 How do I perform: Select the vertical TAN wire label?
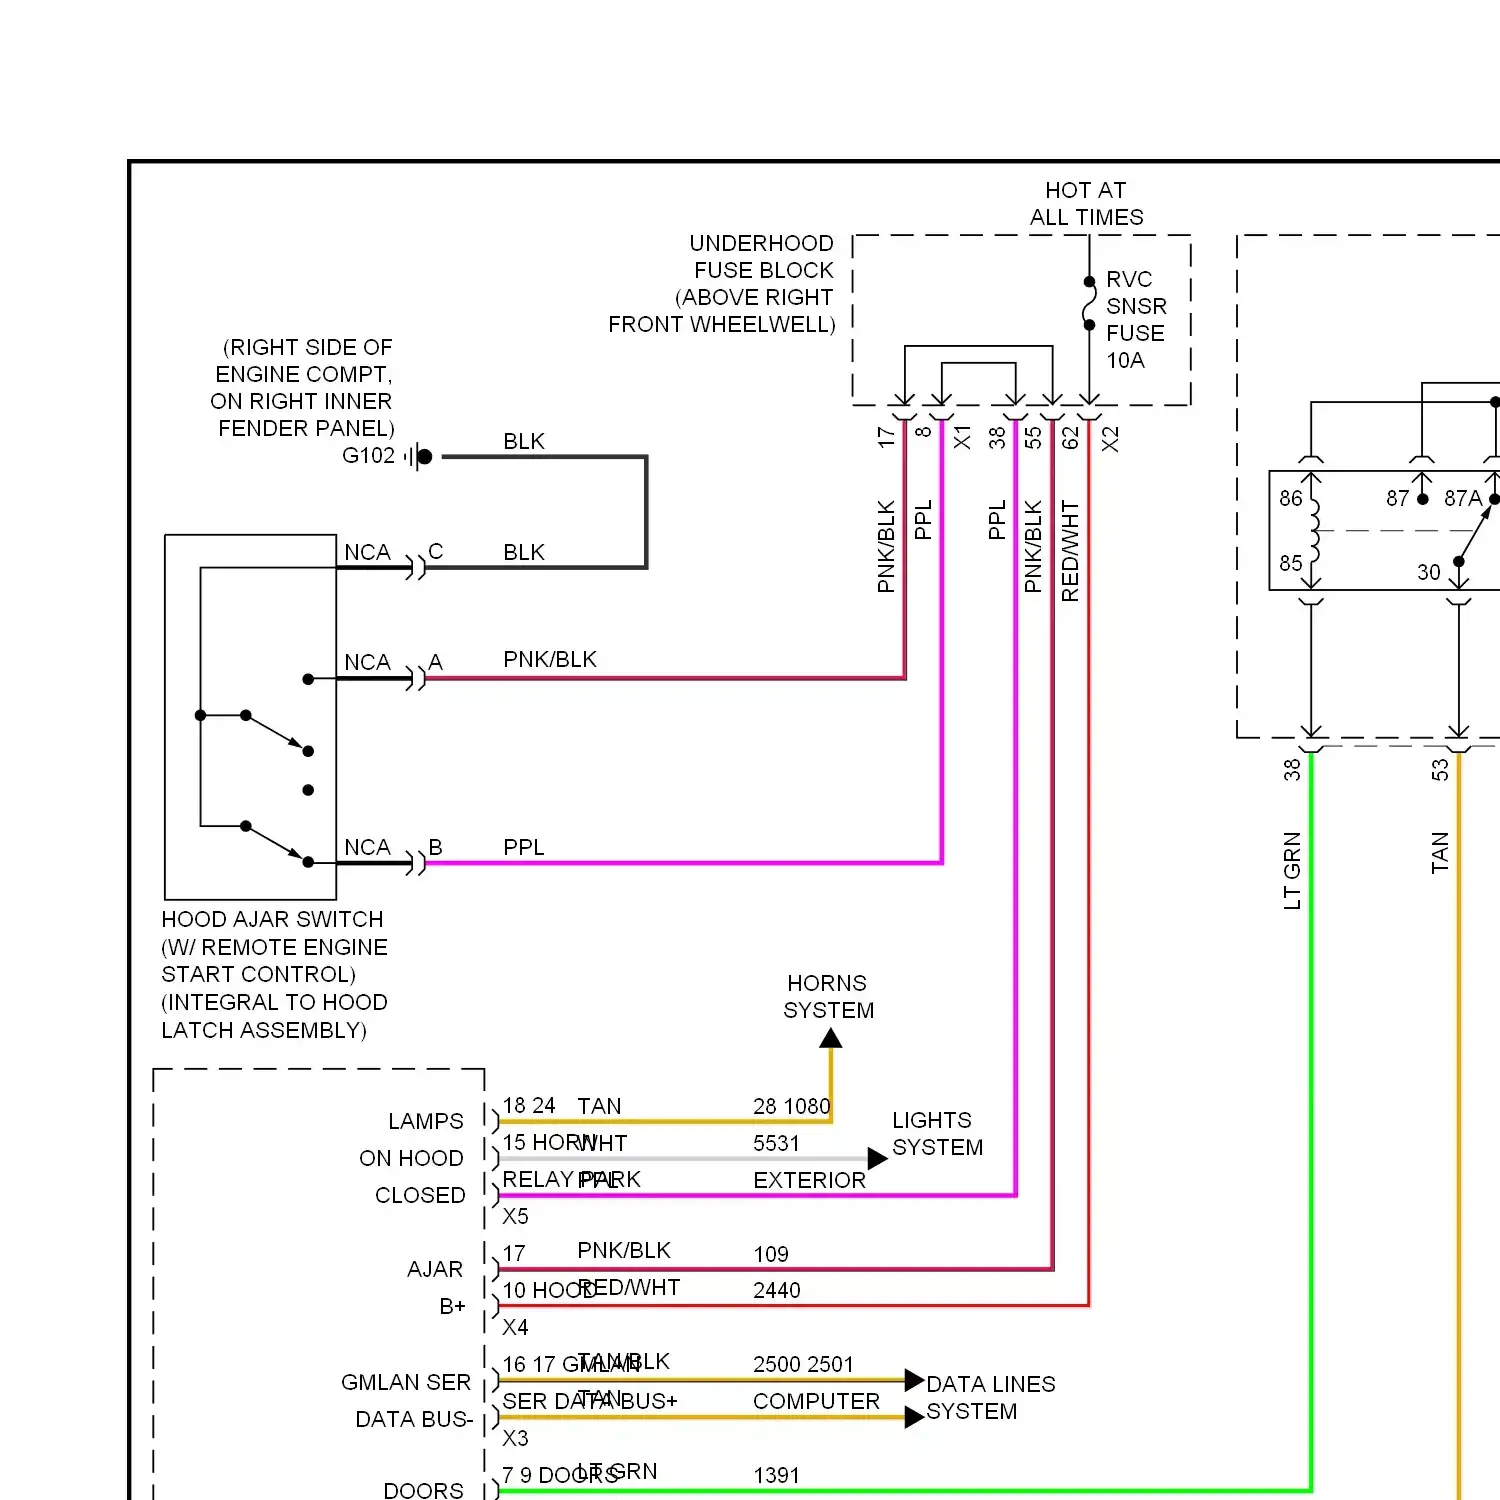pos(1440,853)
